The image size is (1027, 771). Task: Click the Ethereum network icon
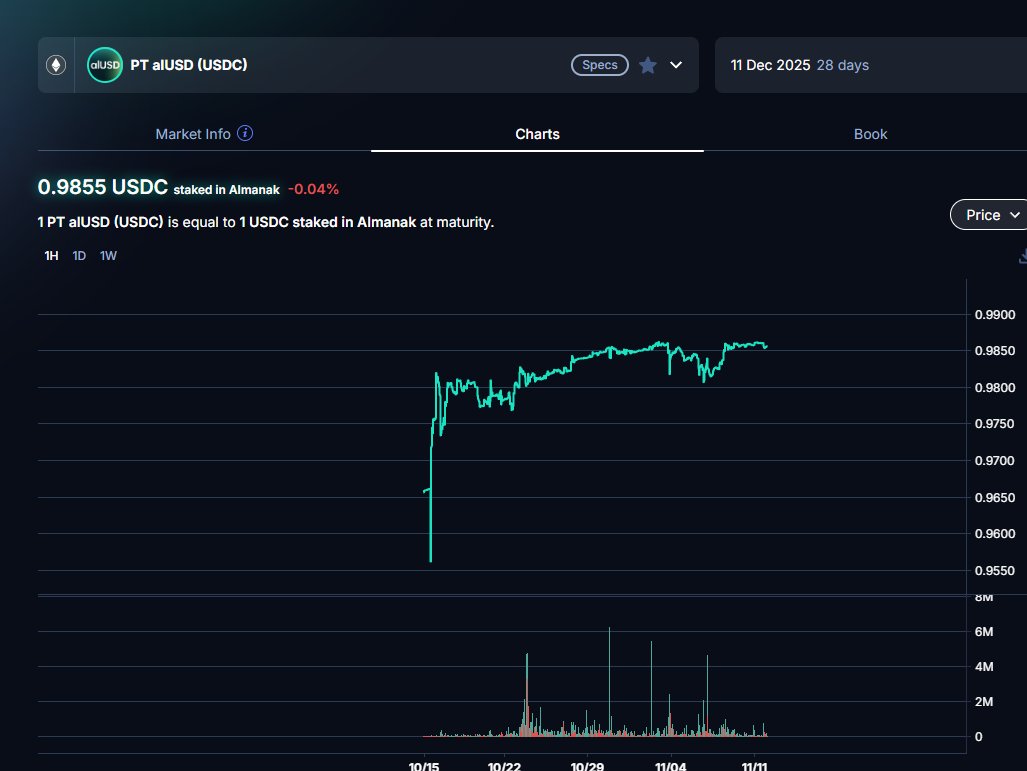point(56,65)
